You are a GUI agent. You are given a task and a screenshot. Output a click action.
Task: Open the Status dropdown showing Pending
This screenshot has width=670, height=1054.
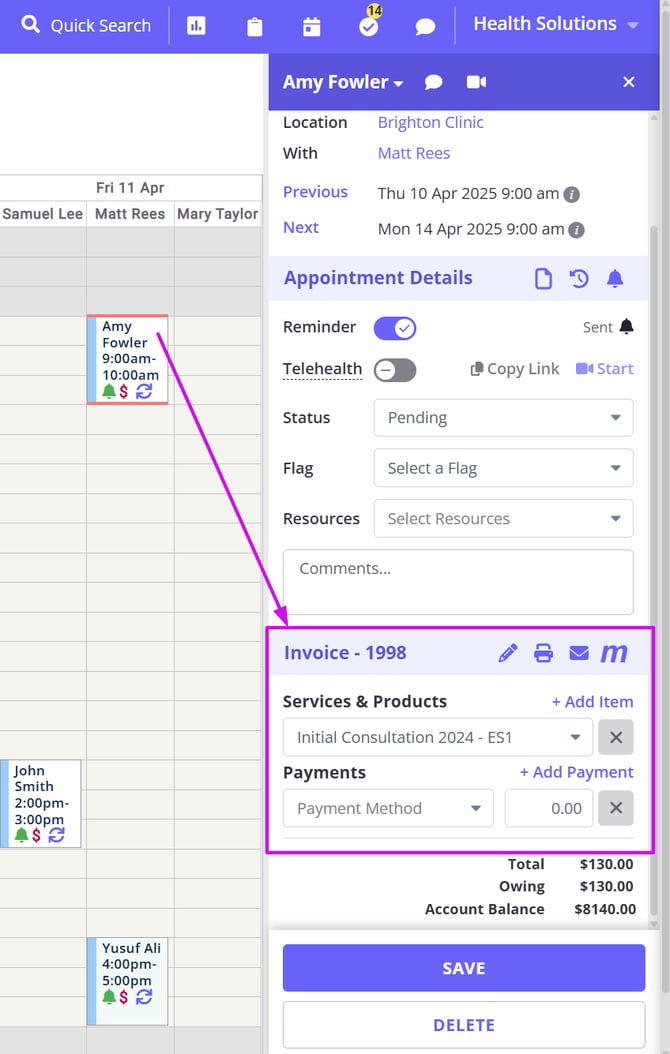(x=503, y=418)
